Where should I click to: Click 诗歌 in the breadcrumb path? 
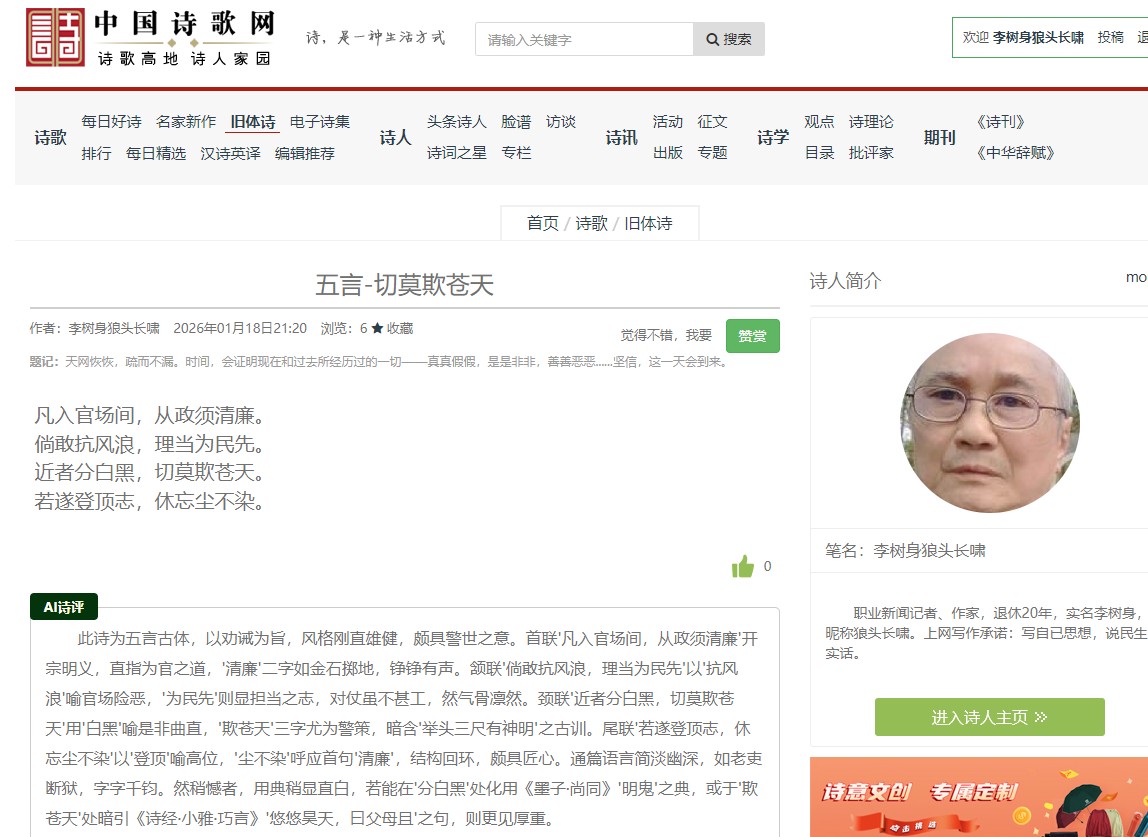591,224
